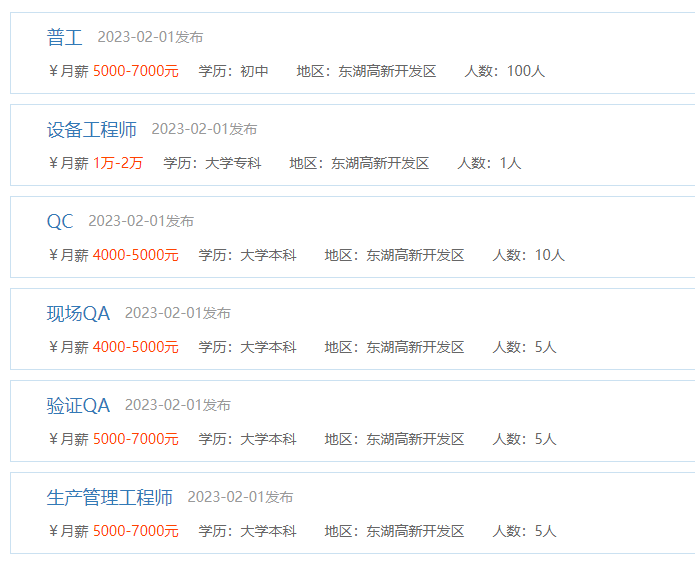Open the 现场QA job listing
The width and height of the screenshot is (695, 563).
(78, 314)
